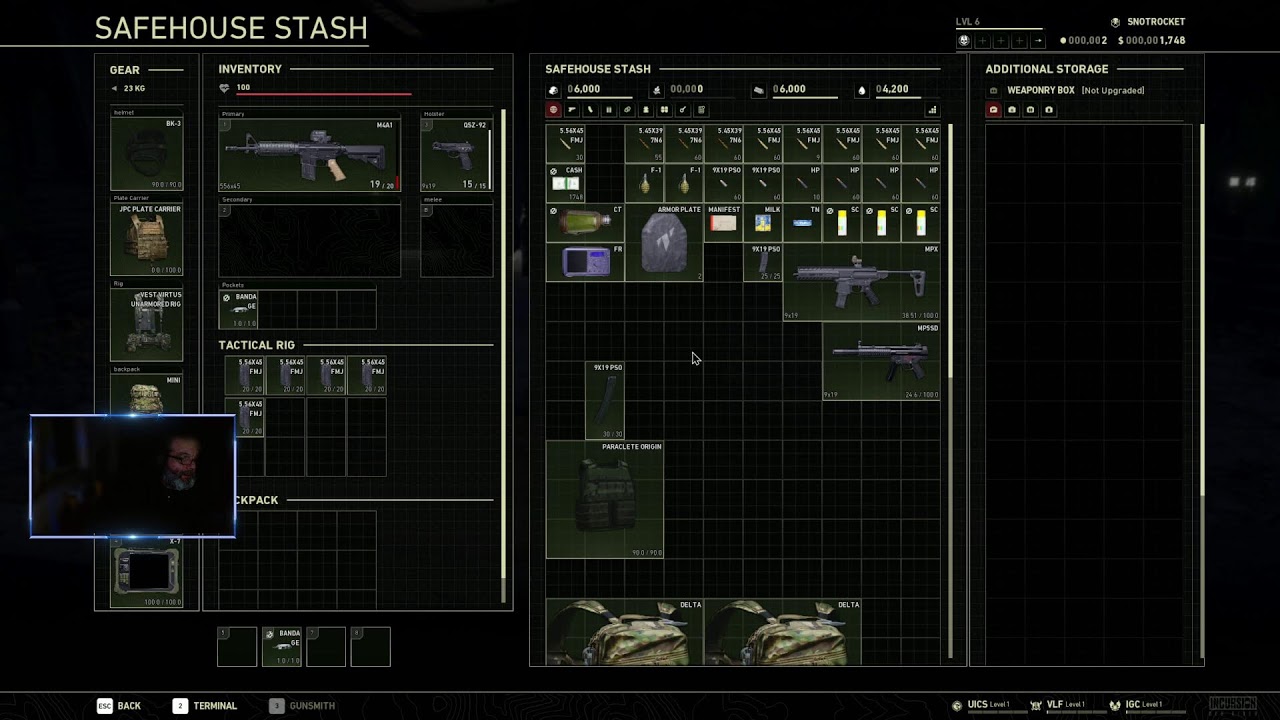The image size is (1280, 720).
Task: Filter stash by keys icon
Action: pos(683,110)
